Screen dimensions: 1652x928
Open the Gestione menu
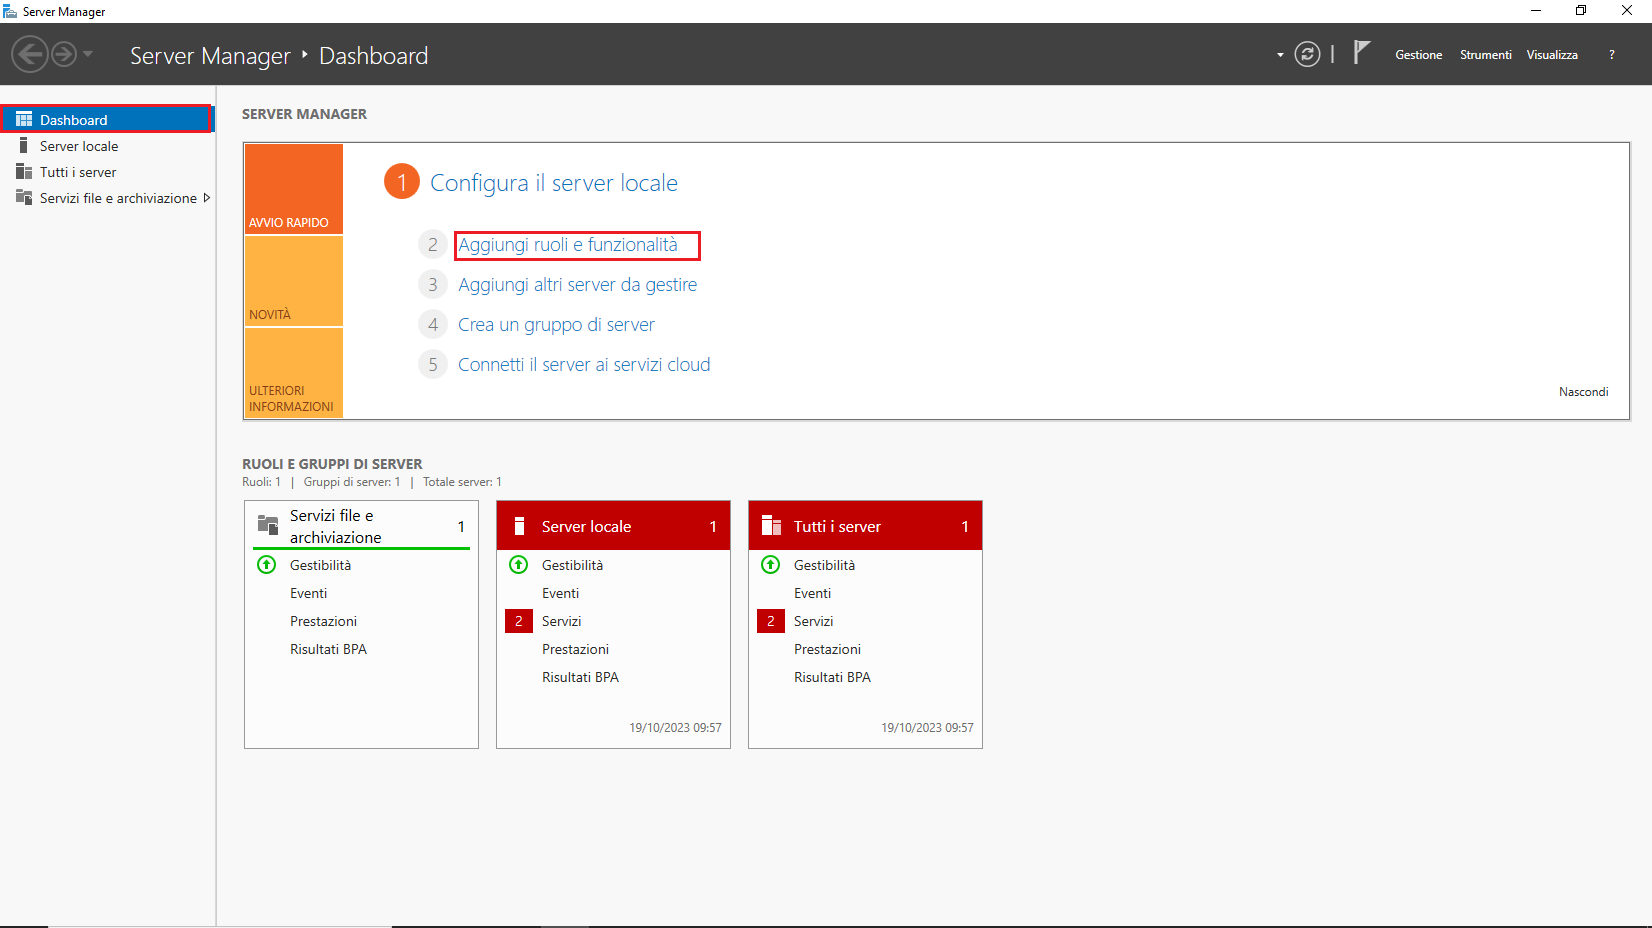click(1418, 55)
